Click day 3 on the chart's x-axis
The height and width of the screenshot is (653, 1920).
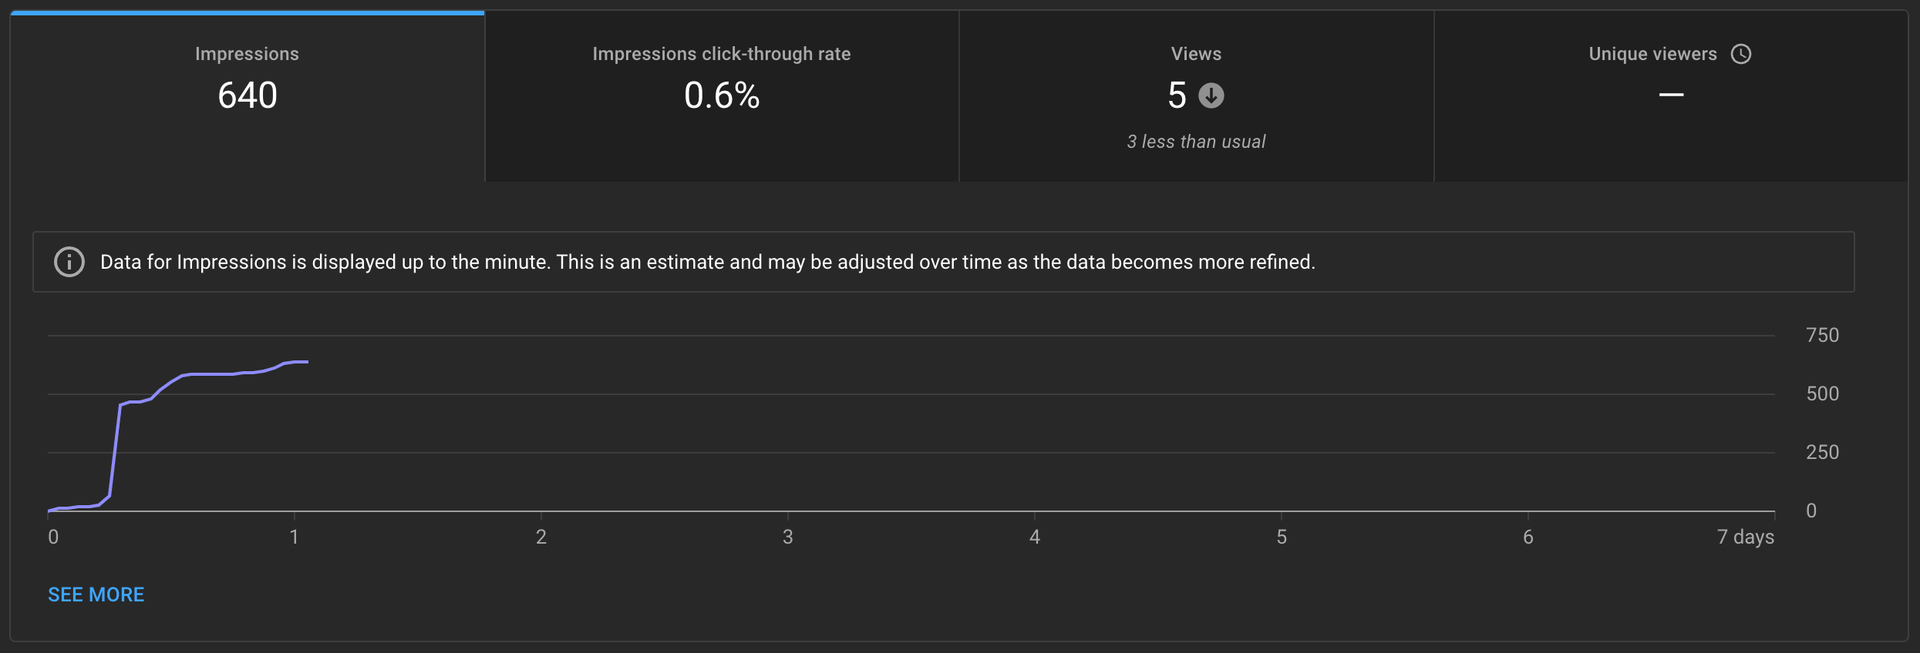tap(788, 537)
